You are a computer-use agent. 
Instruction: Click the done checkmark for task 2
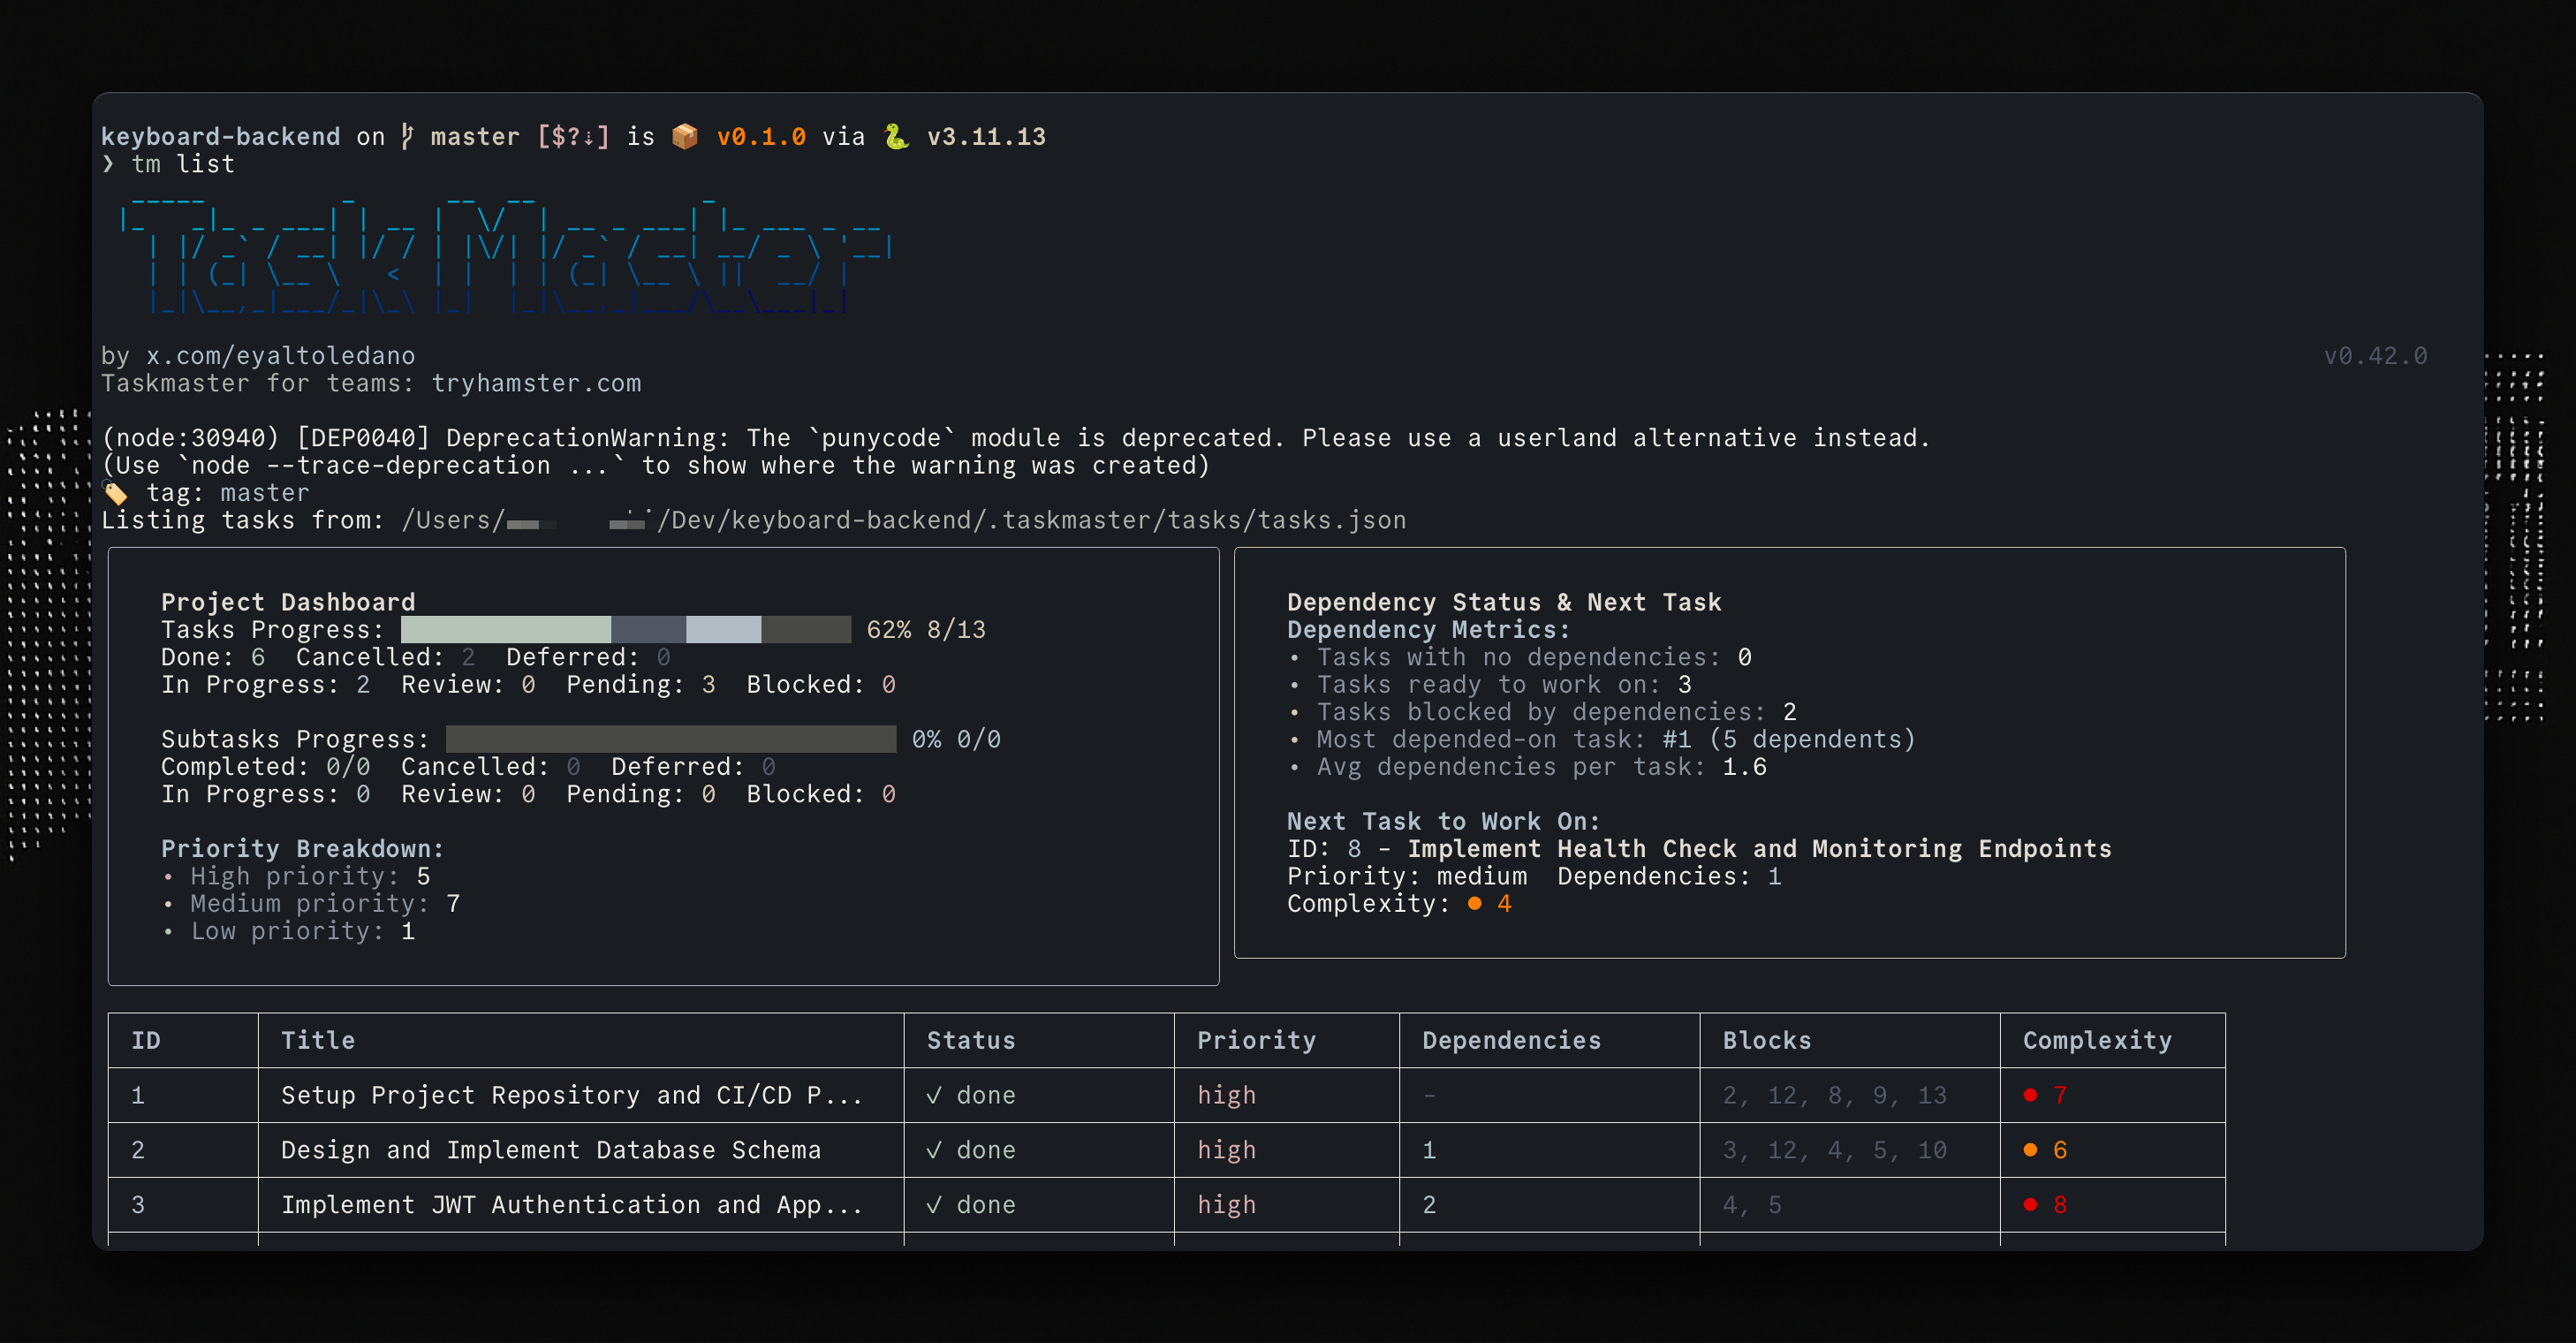pyautogui.click(x=934, y=1150)
